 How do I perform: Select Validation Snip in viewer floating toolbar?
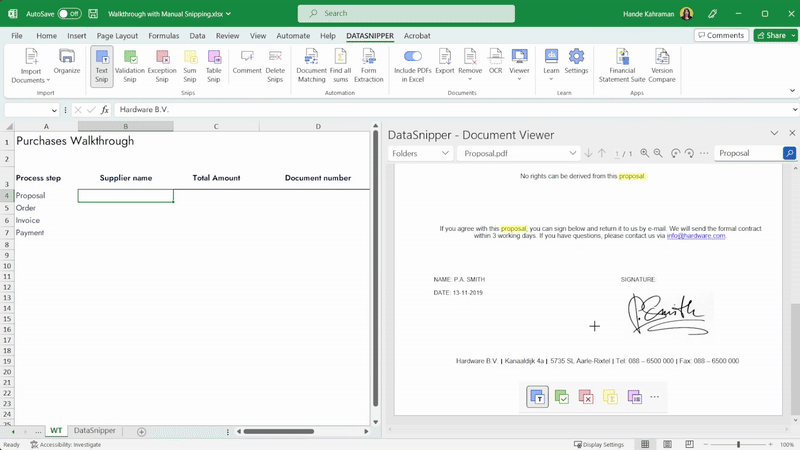click(x=562, y=396)
